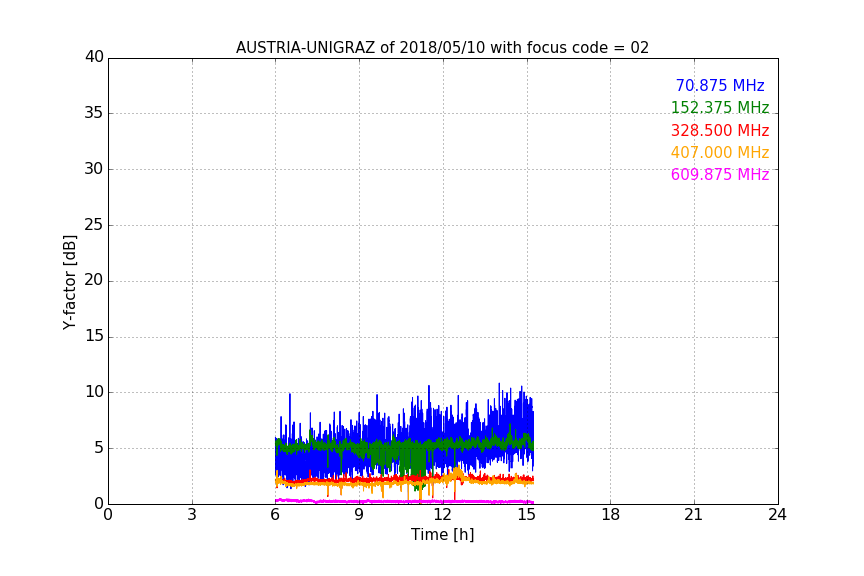Click x-axis tick value 18

click(x=611, y=515)
